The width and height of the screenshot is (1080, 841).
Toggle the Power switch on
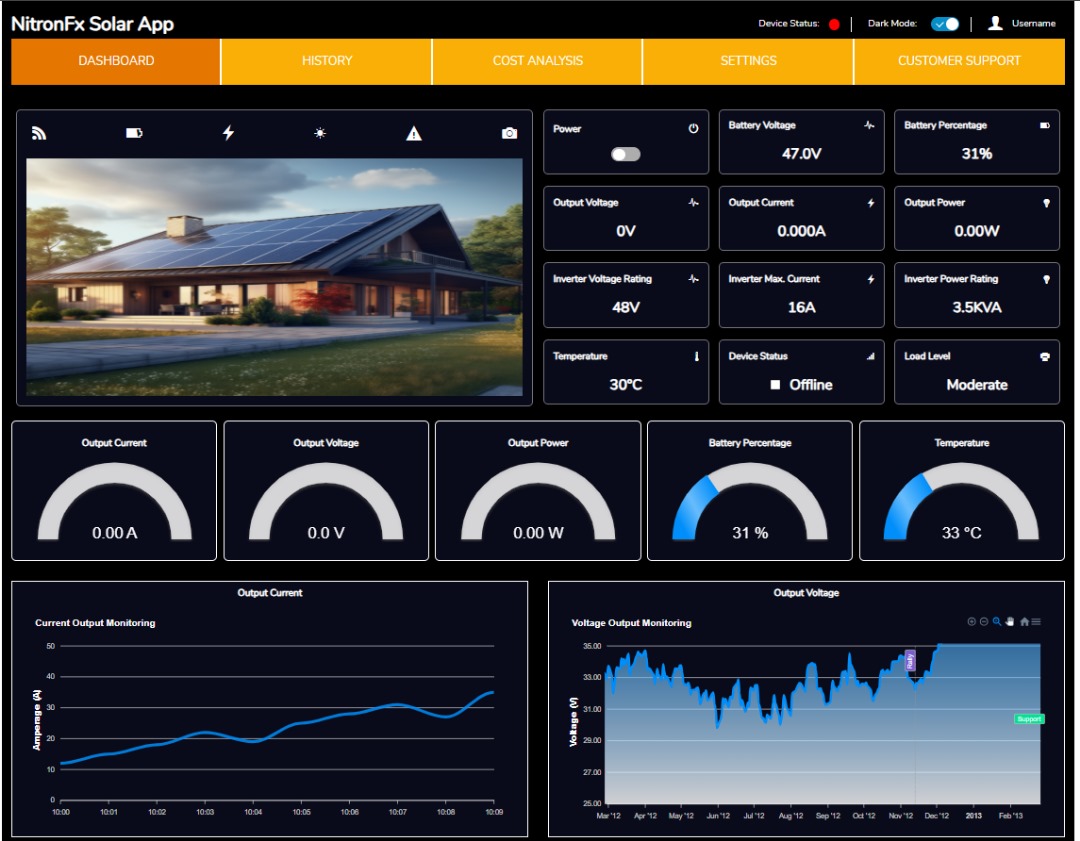(626, 154)
